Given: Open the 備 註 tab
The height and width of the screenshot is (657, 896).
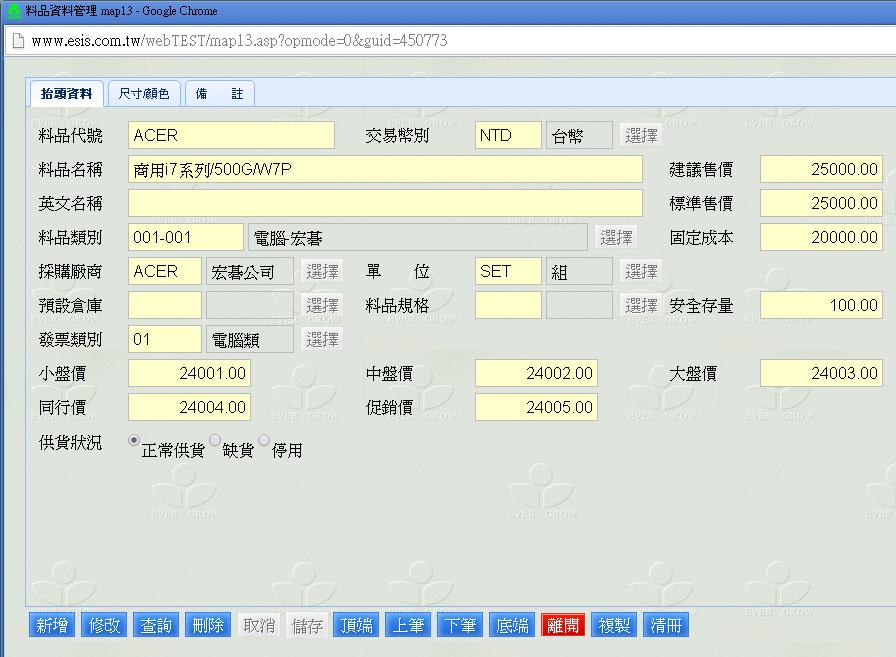Looking at the screenshot, I should (x=219, y=94).
